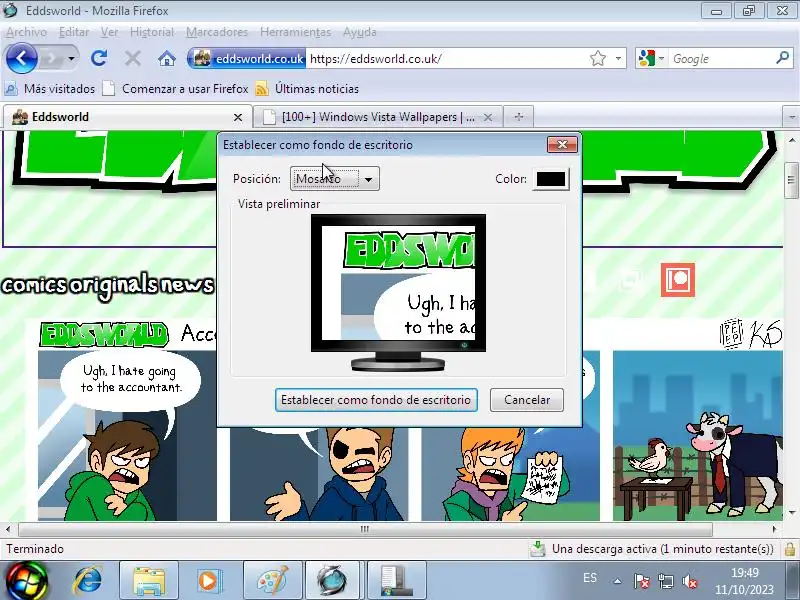This screenshot has height=600, width=800.
Task: Go to the home page icon
Action: [x=167, y=59]
